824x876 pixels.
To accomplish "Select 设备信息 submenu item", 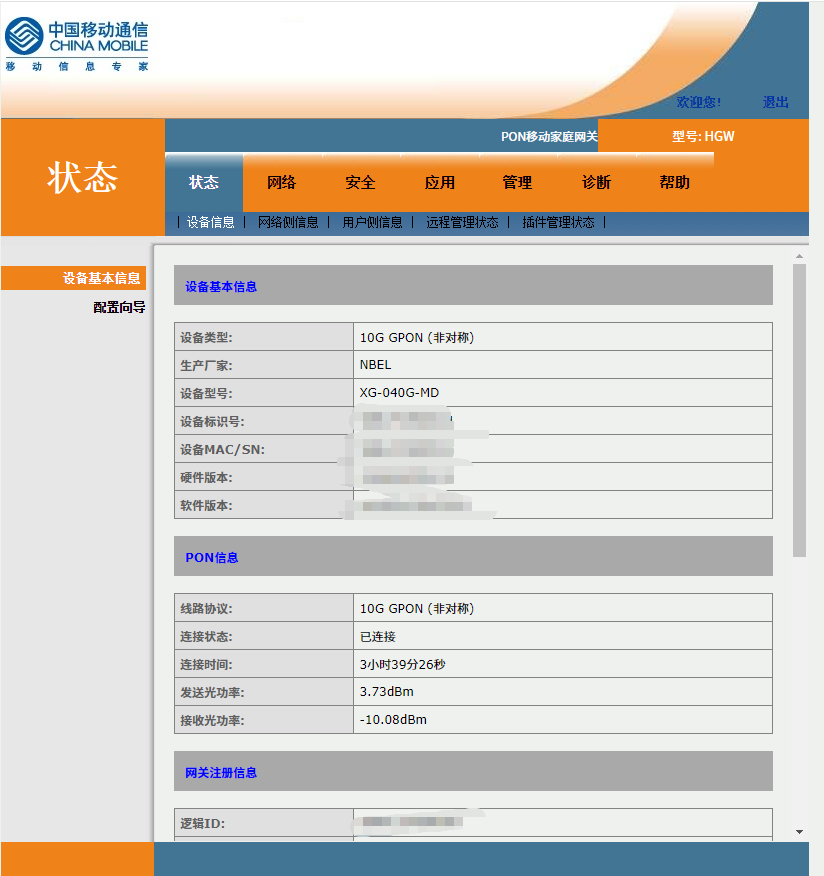I will pyautogui.click(x=211, y=222).
